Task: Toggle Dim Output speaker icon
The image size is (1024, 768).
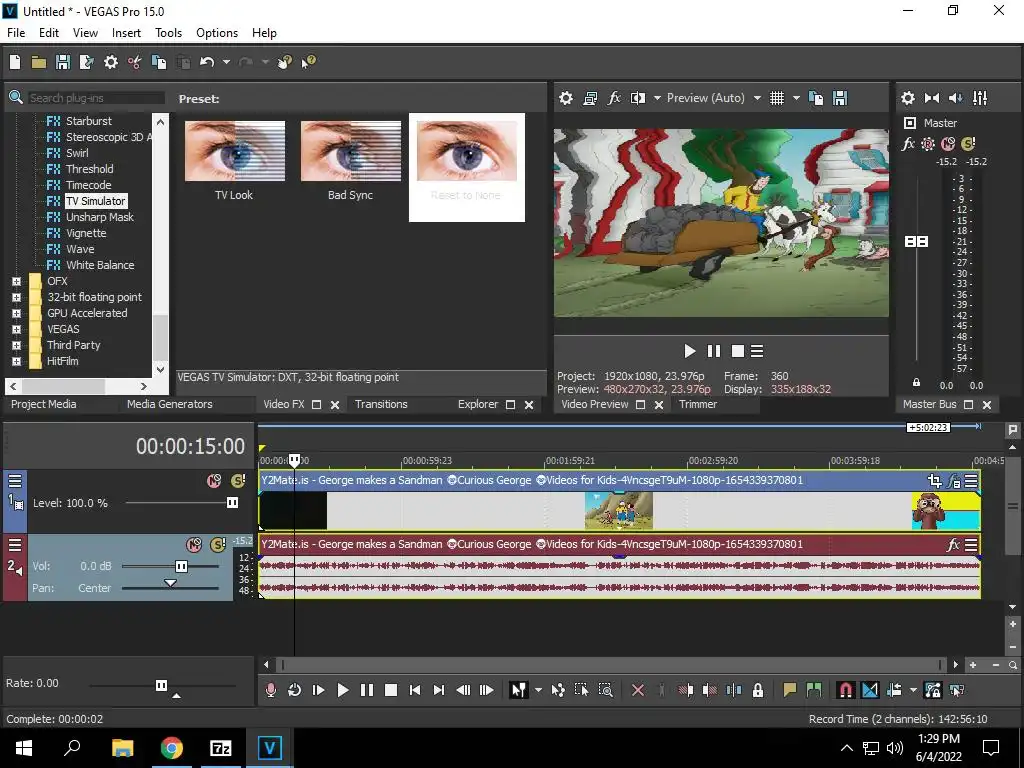Action: [x=955, y=98]
